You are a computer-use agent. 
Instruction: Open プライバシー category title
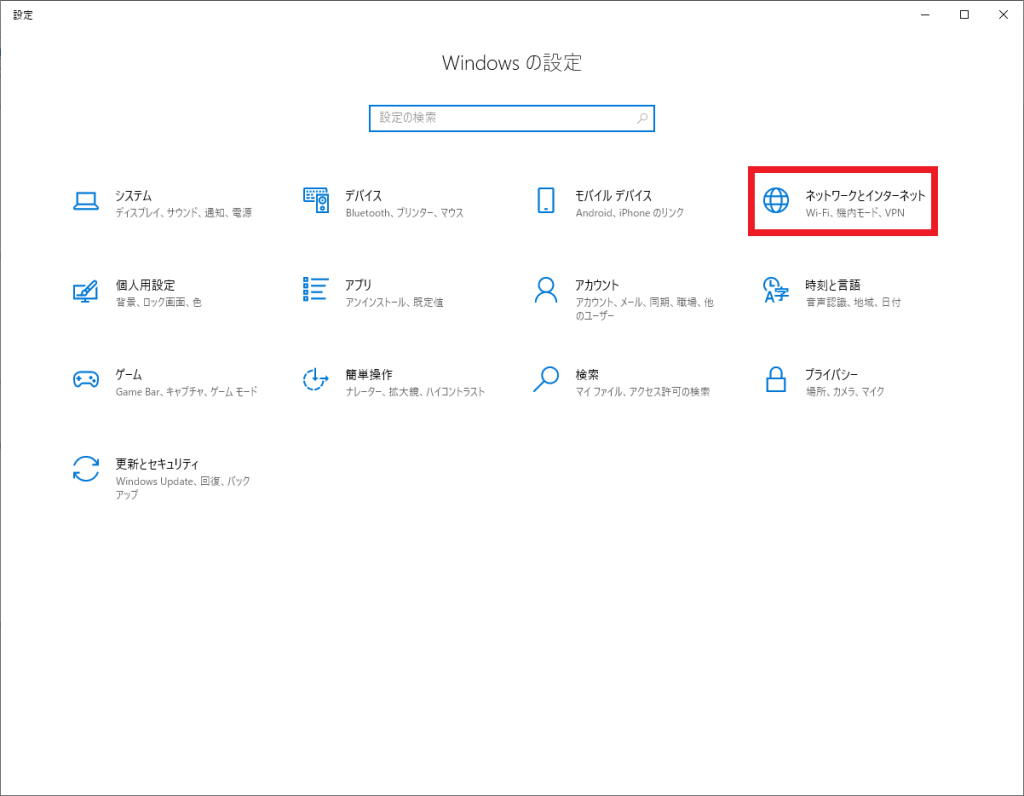(x=831, y=375)
